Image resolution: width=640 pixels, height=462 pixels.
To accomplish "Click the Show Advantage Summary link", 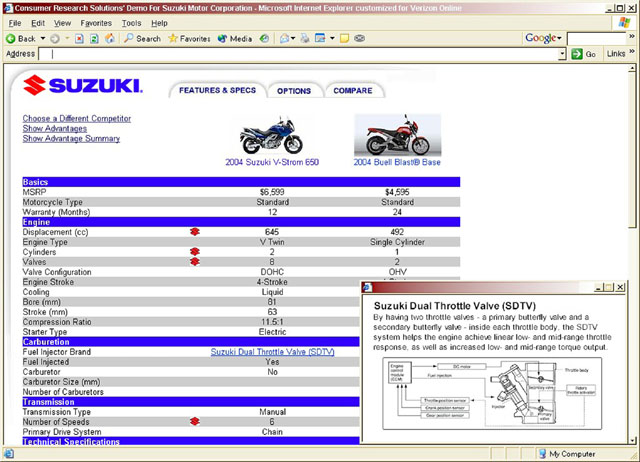I will click(x=71, y=139).
